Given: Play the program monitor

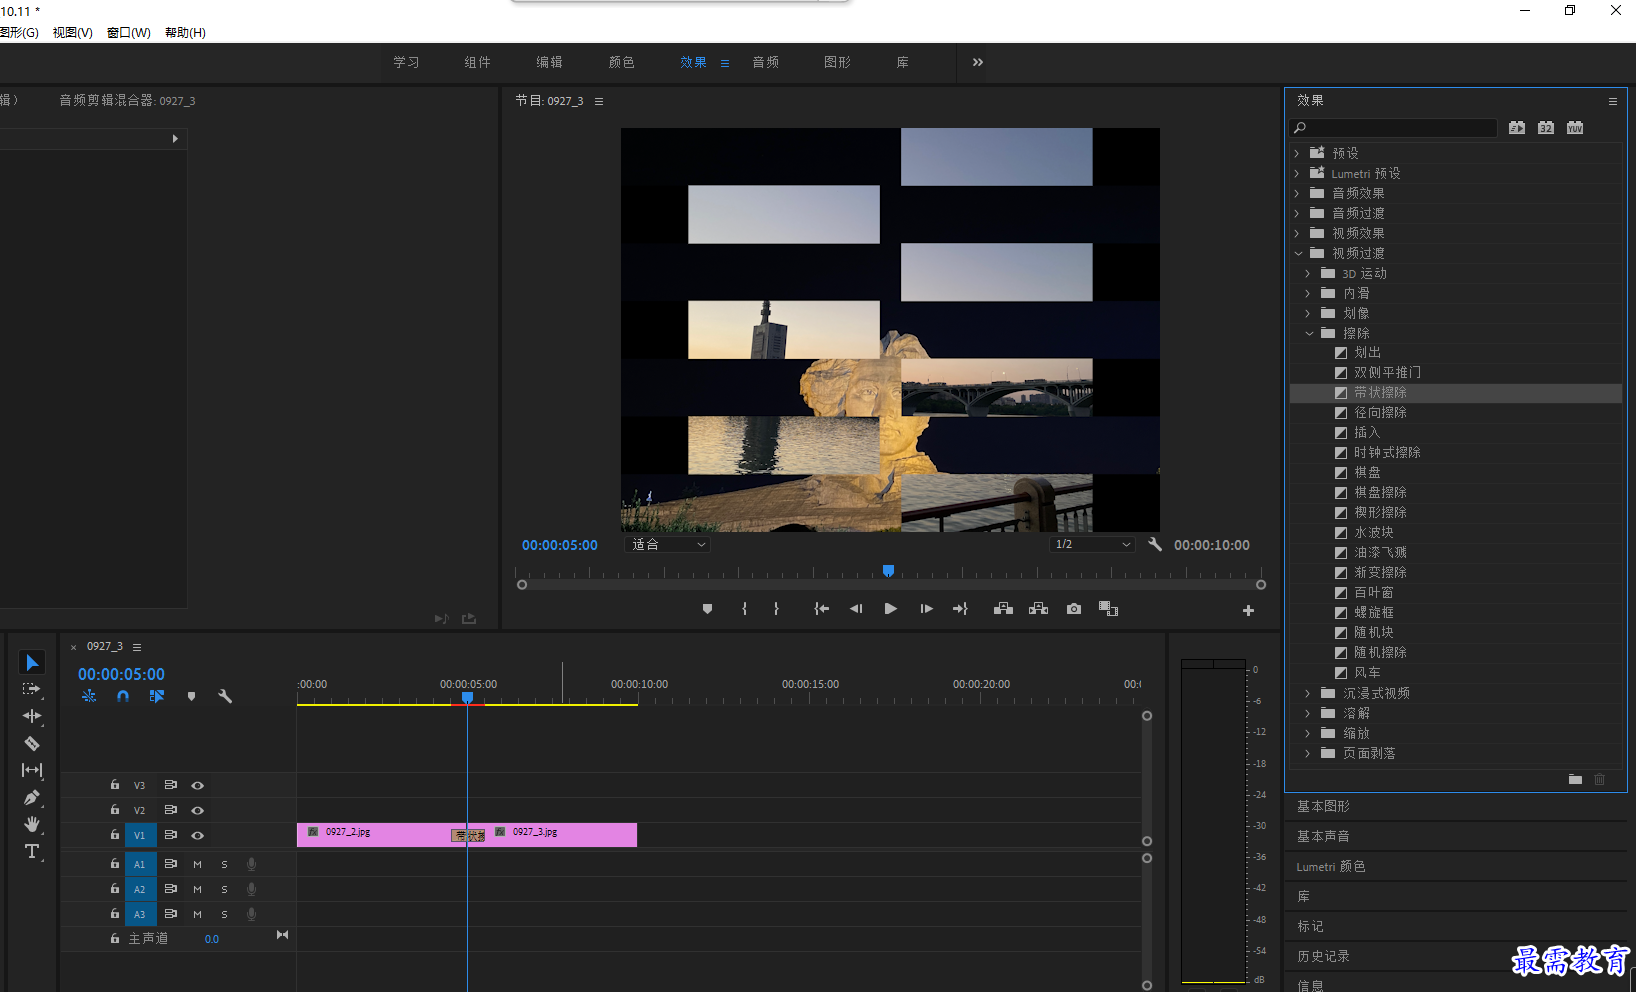Looking at the screenshot, I should click(x=890, y=609).
